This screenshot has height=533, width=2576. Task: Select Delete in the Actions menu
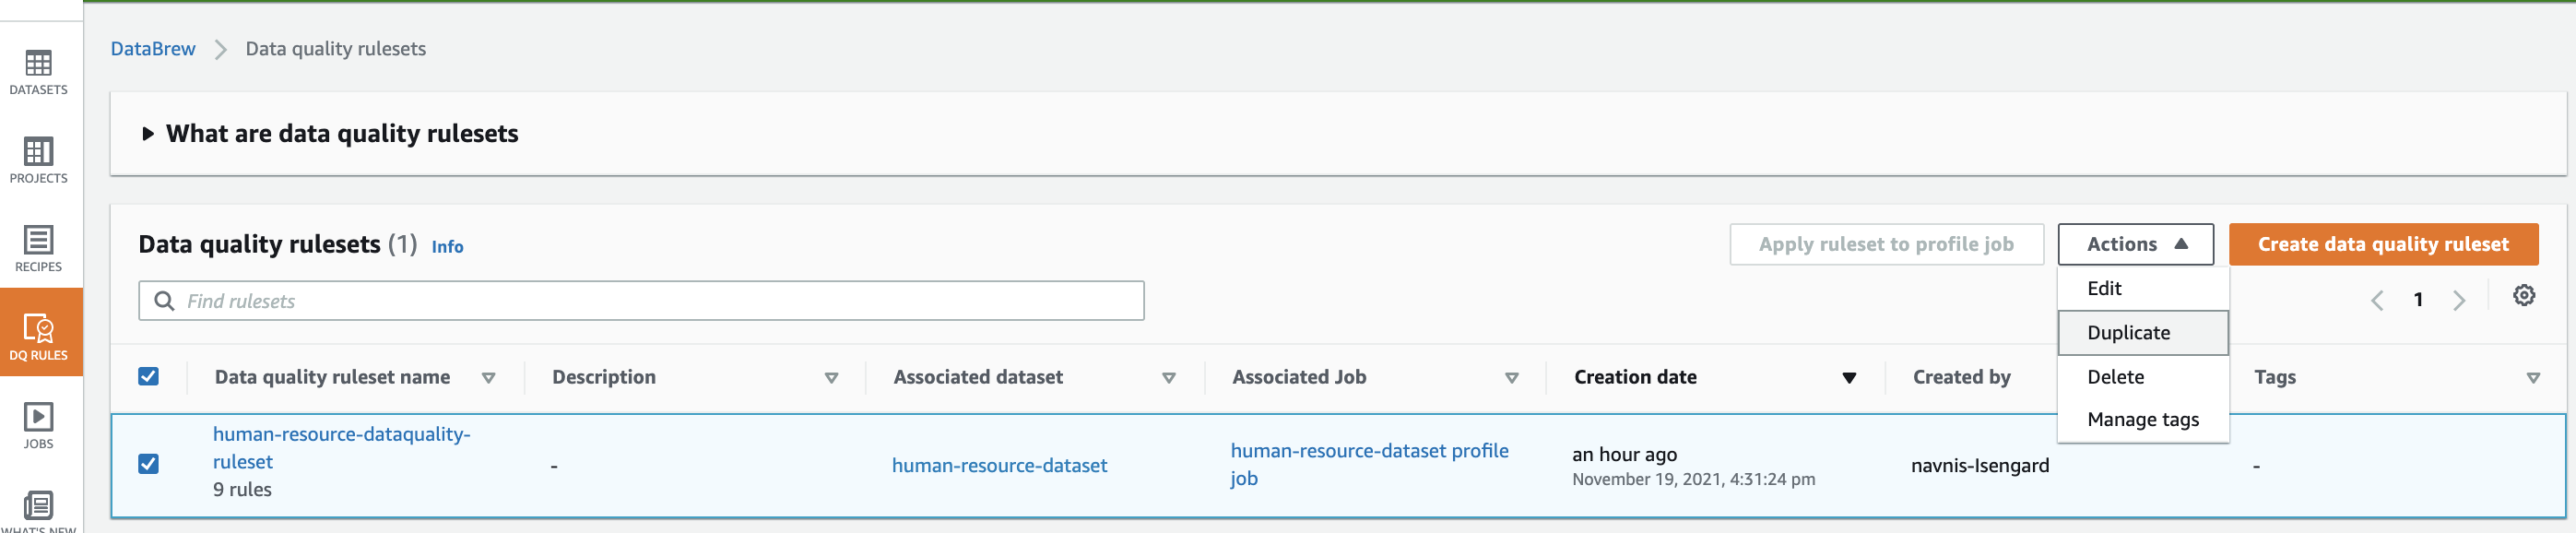(x=2115, y=377)
